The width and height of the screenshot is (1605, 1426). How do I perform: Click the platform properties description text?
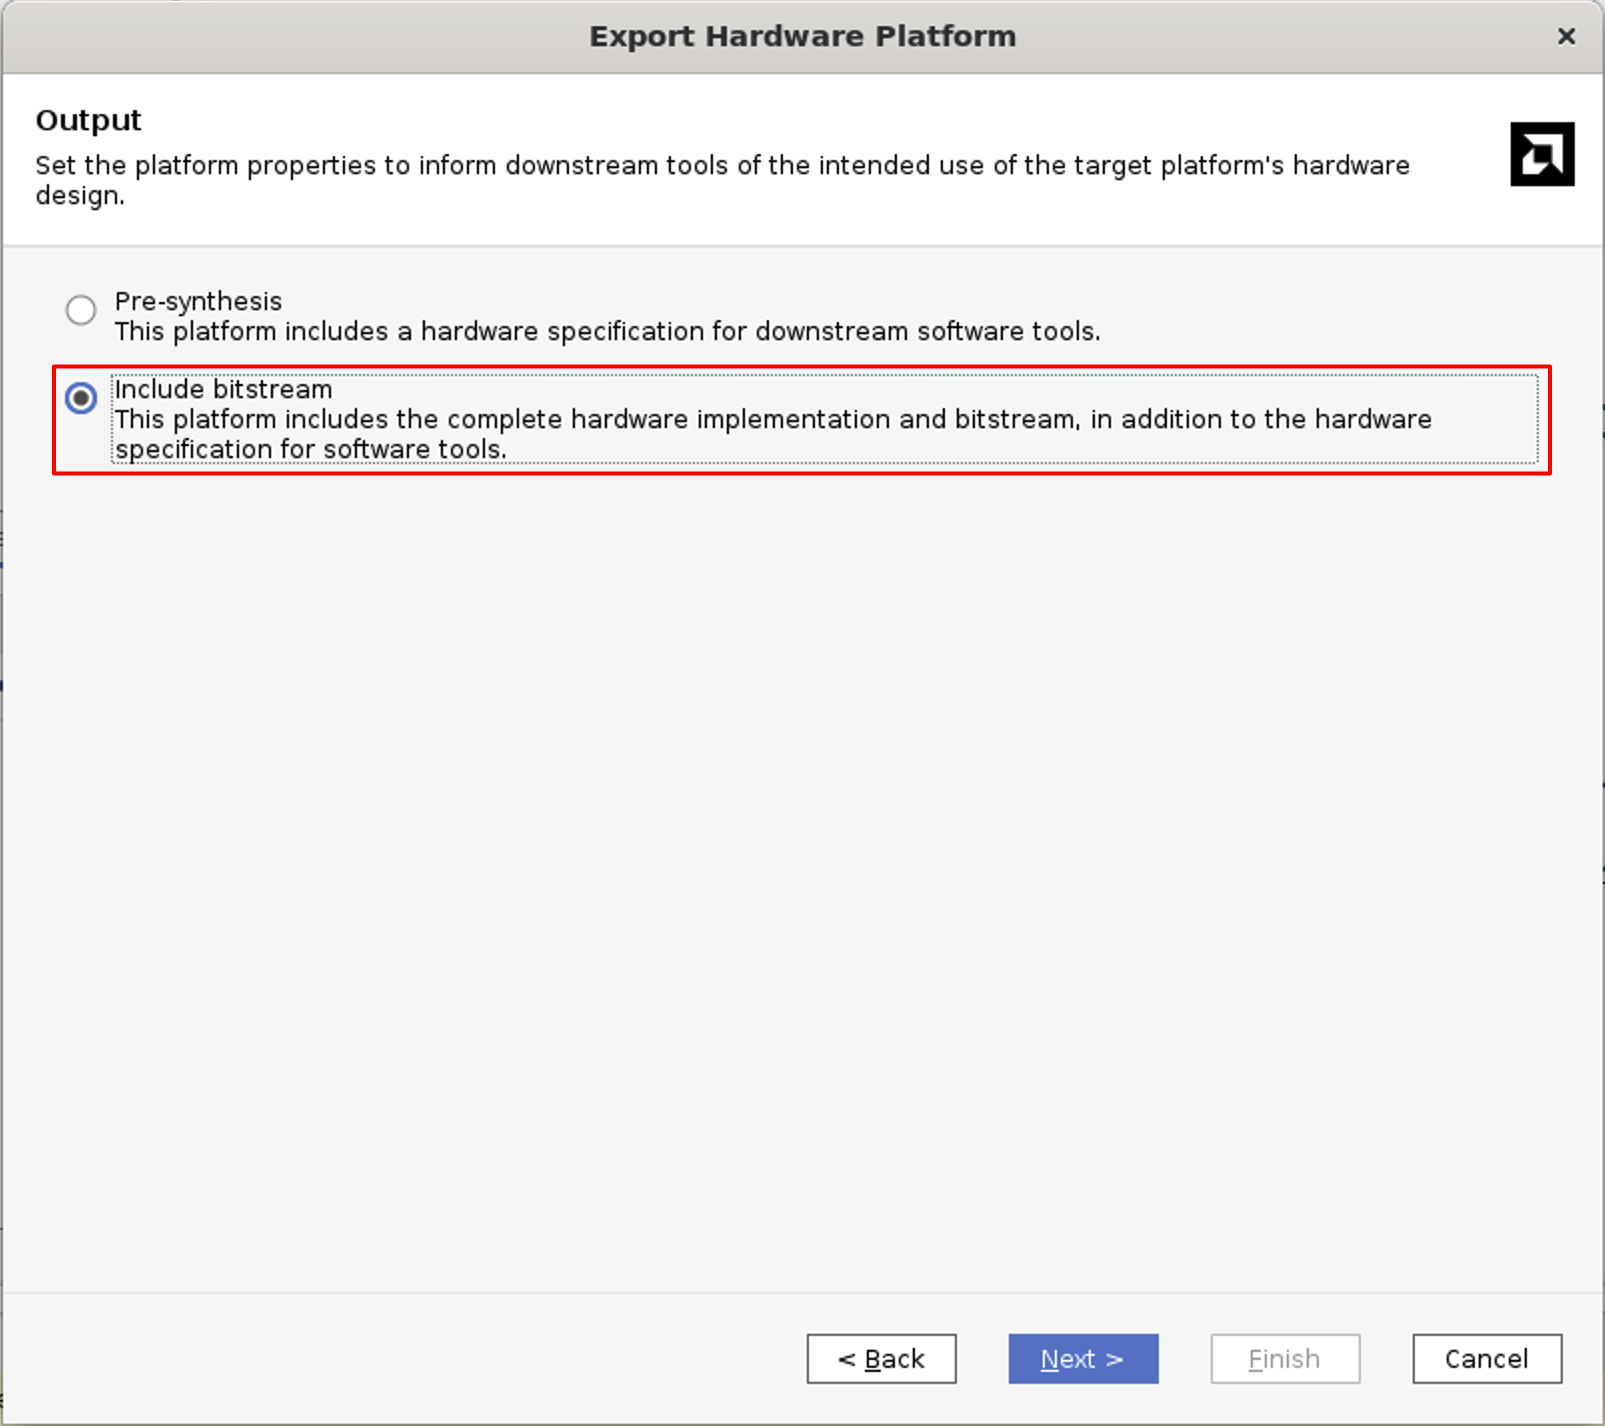pyautogui.click(x=720, y=180)
